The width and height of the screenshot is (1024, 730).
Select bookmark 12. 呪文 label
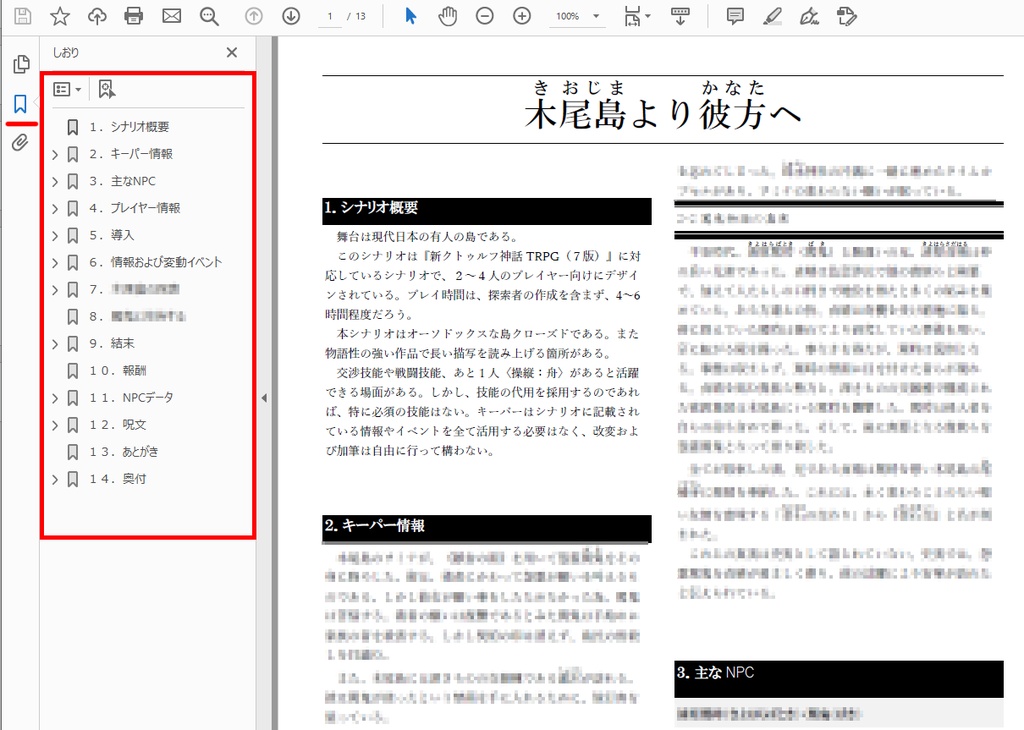pos(118,425)
